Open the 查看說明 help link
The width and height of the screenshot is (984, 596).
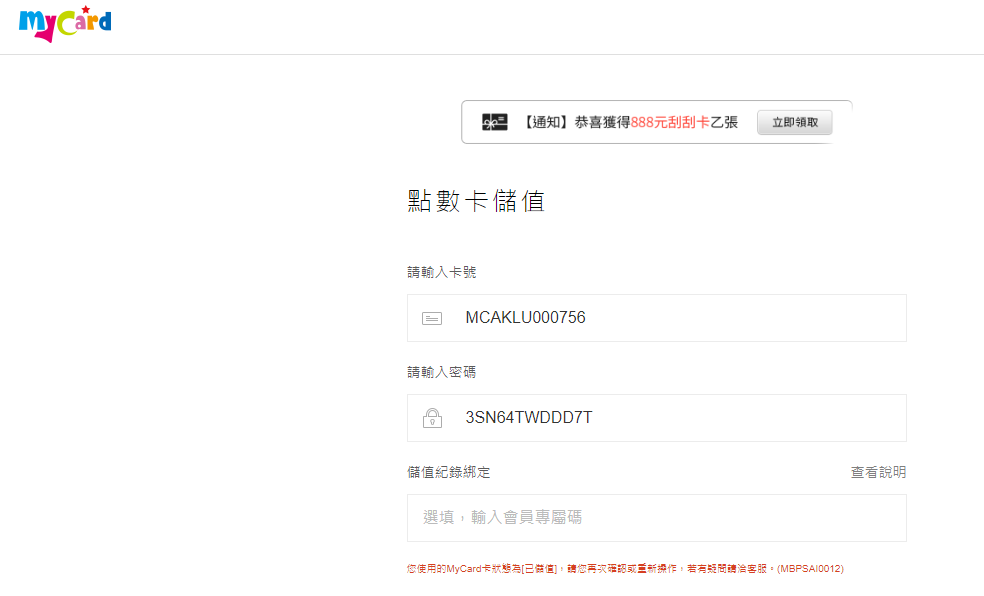tap(878, 472)
